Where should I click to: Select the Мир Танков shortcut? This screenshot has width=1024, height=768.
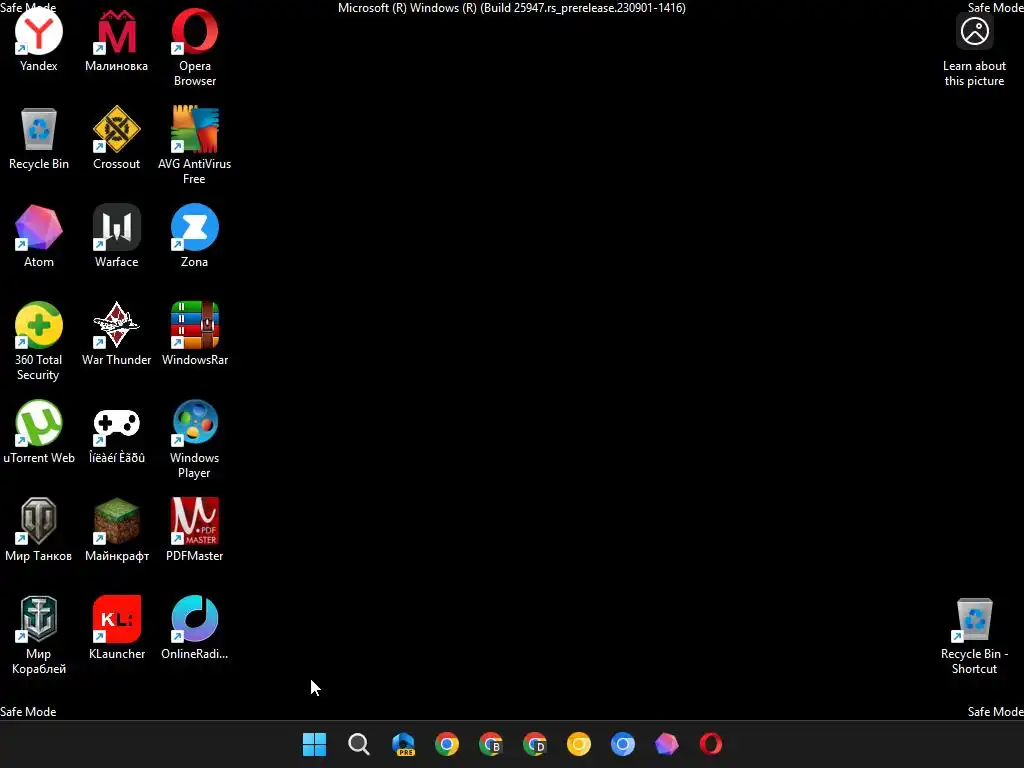tap(39, 521)
